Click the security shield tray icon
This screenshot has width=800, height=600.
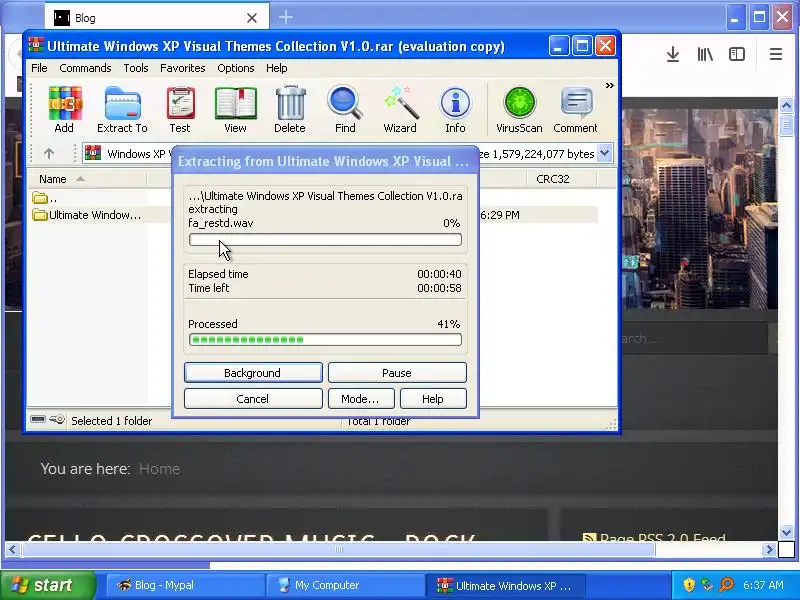689,585
